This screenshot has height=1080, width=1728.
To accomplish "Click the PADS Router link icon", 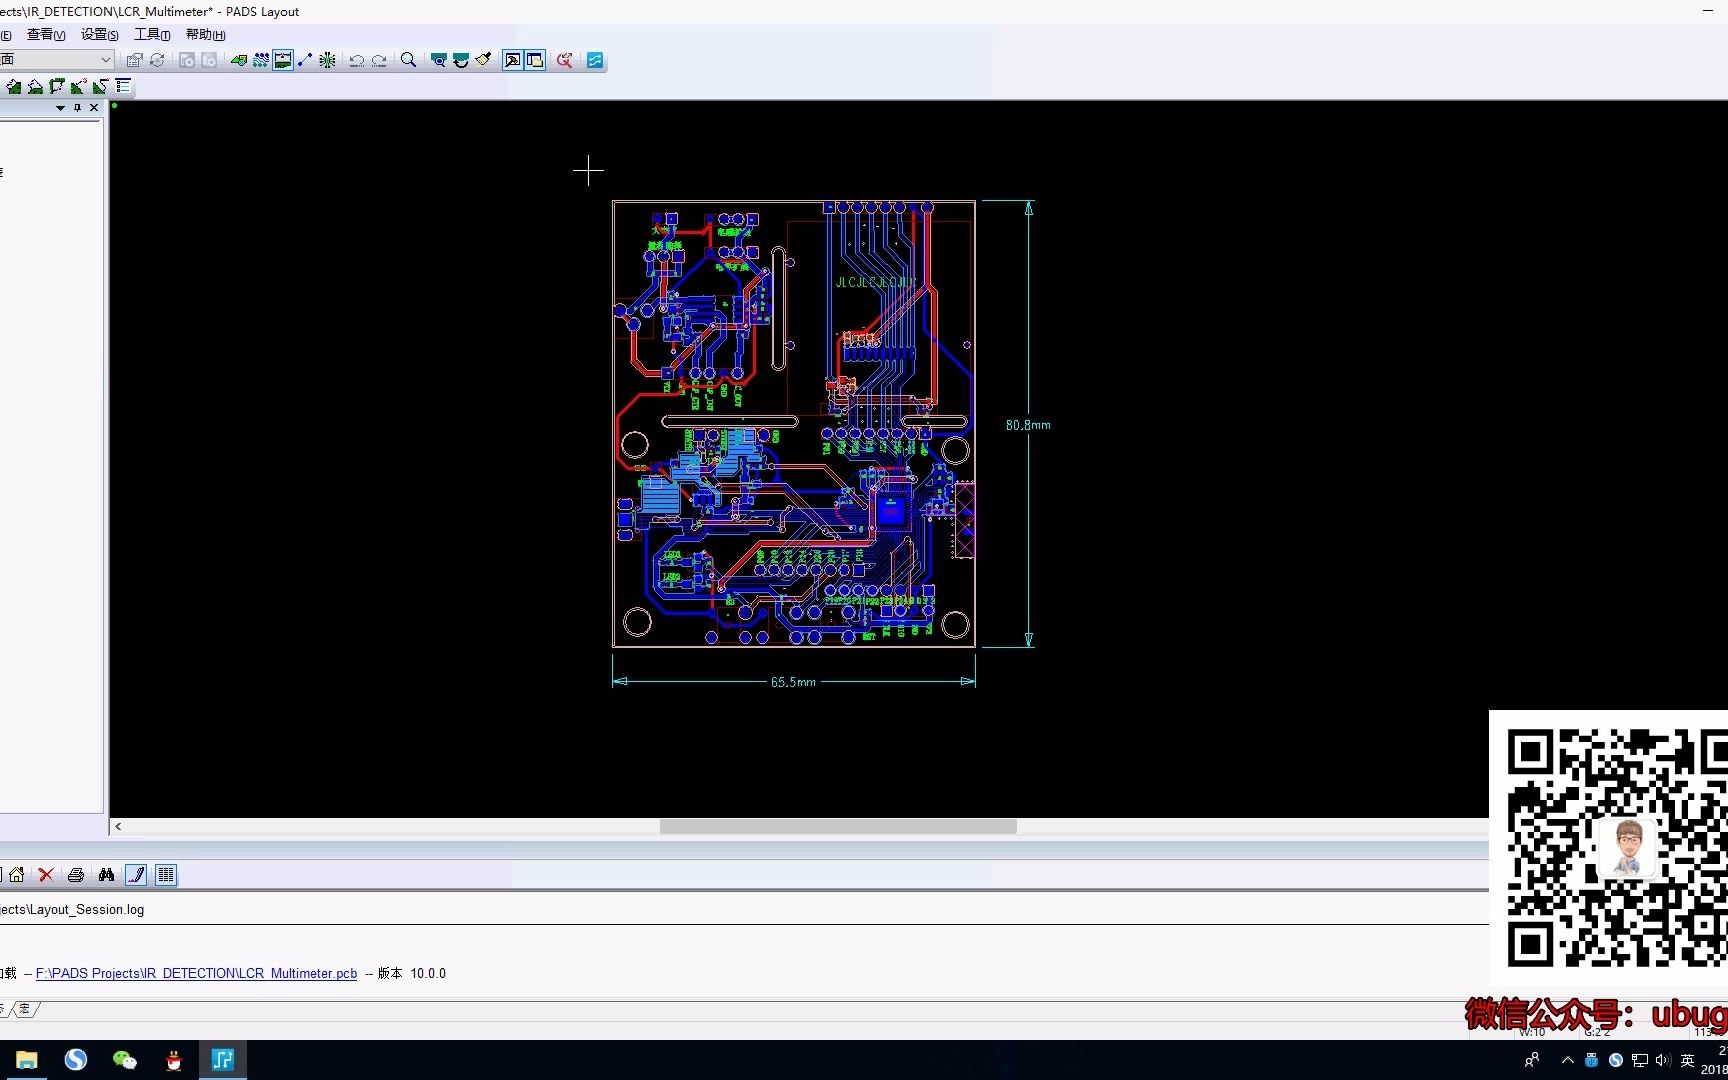I will (x=565, y=60).
